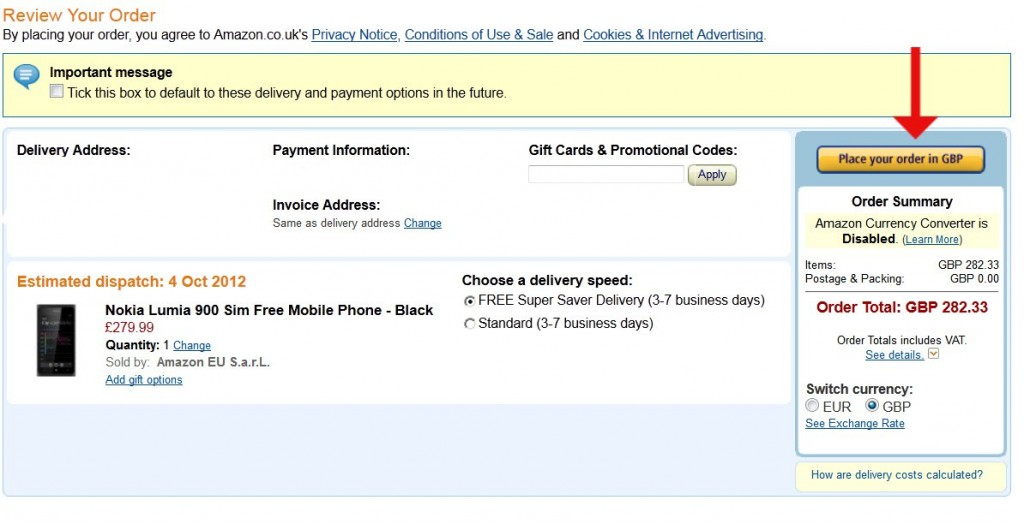
Task: Open Learn More about Currency Converter
Action: 932,240
